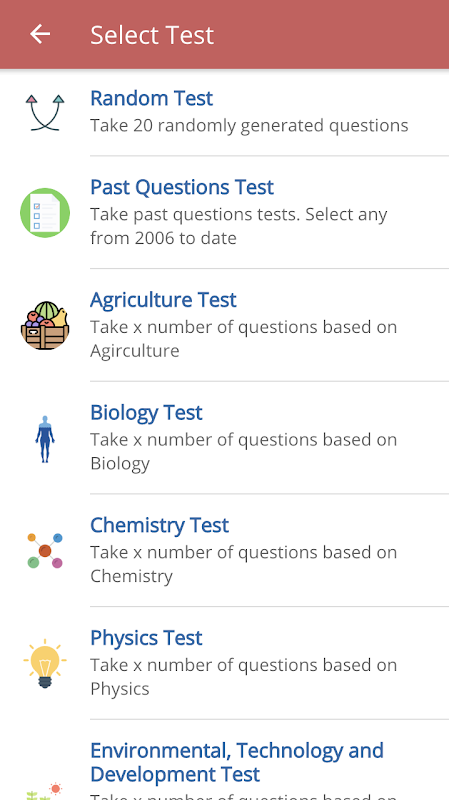Click 'Take 20 randomly generated questions' description
The image size is (449, 800).
pyautogui.click(x=249, y=126)
